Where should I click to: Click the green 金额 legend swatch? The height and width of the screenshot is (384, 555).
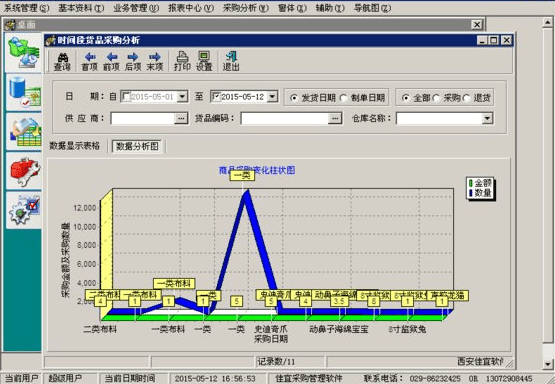tap(471, 183)
